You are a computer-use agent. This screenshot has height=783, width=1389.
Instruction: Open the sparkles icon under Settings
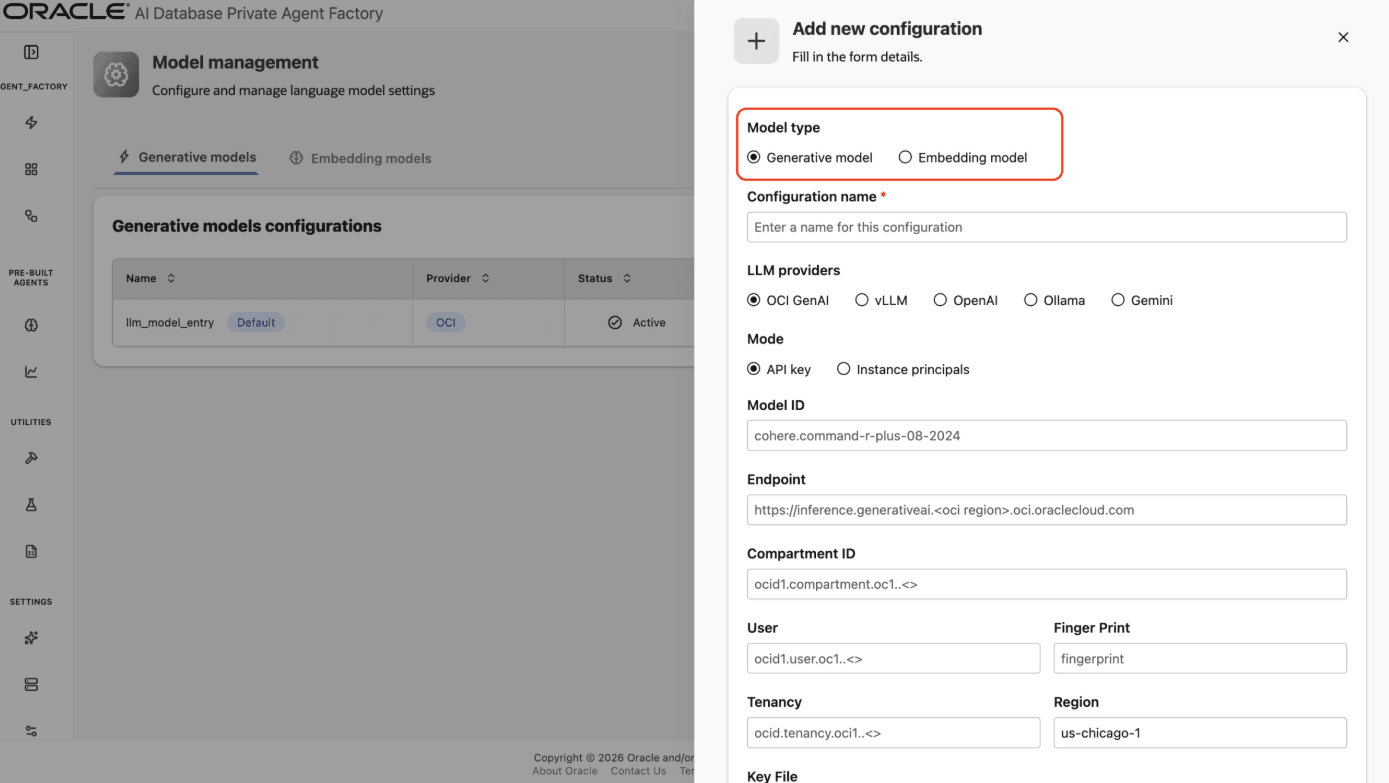pyautogui.click(x=31, y=638)
